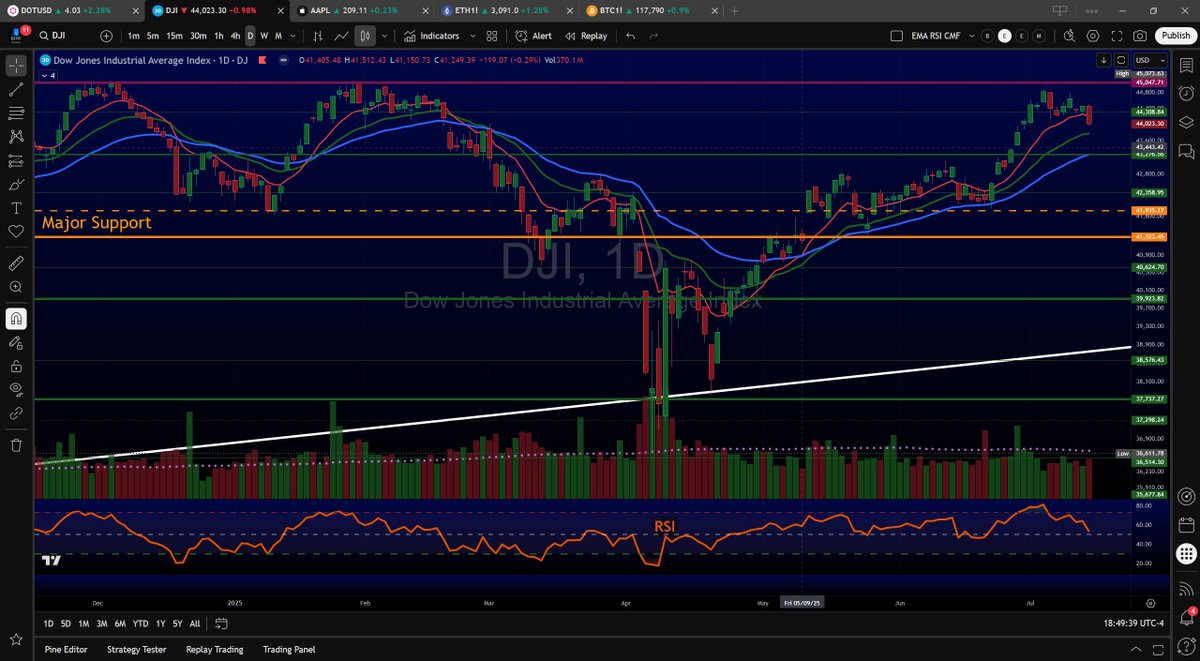Select the candlestick chart style

pyautogui.click(x=366, y=36)
